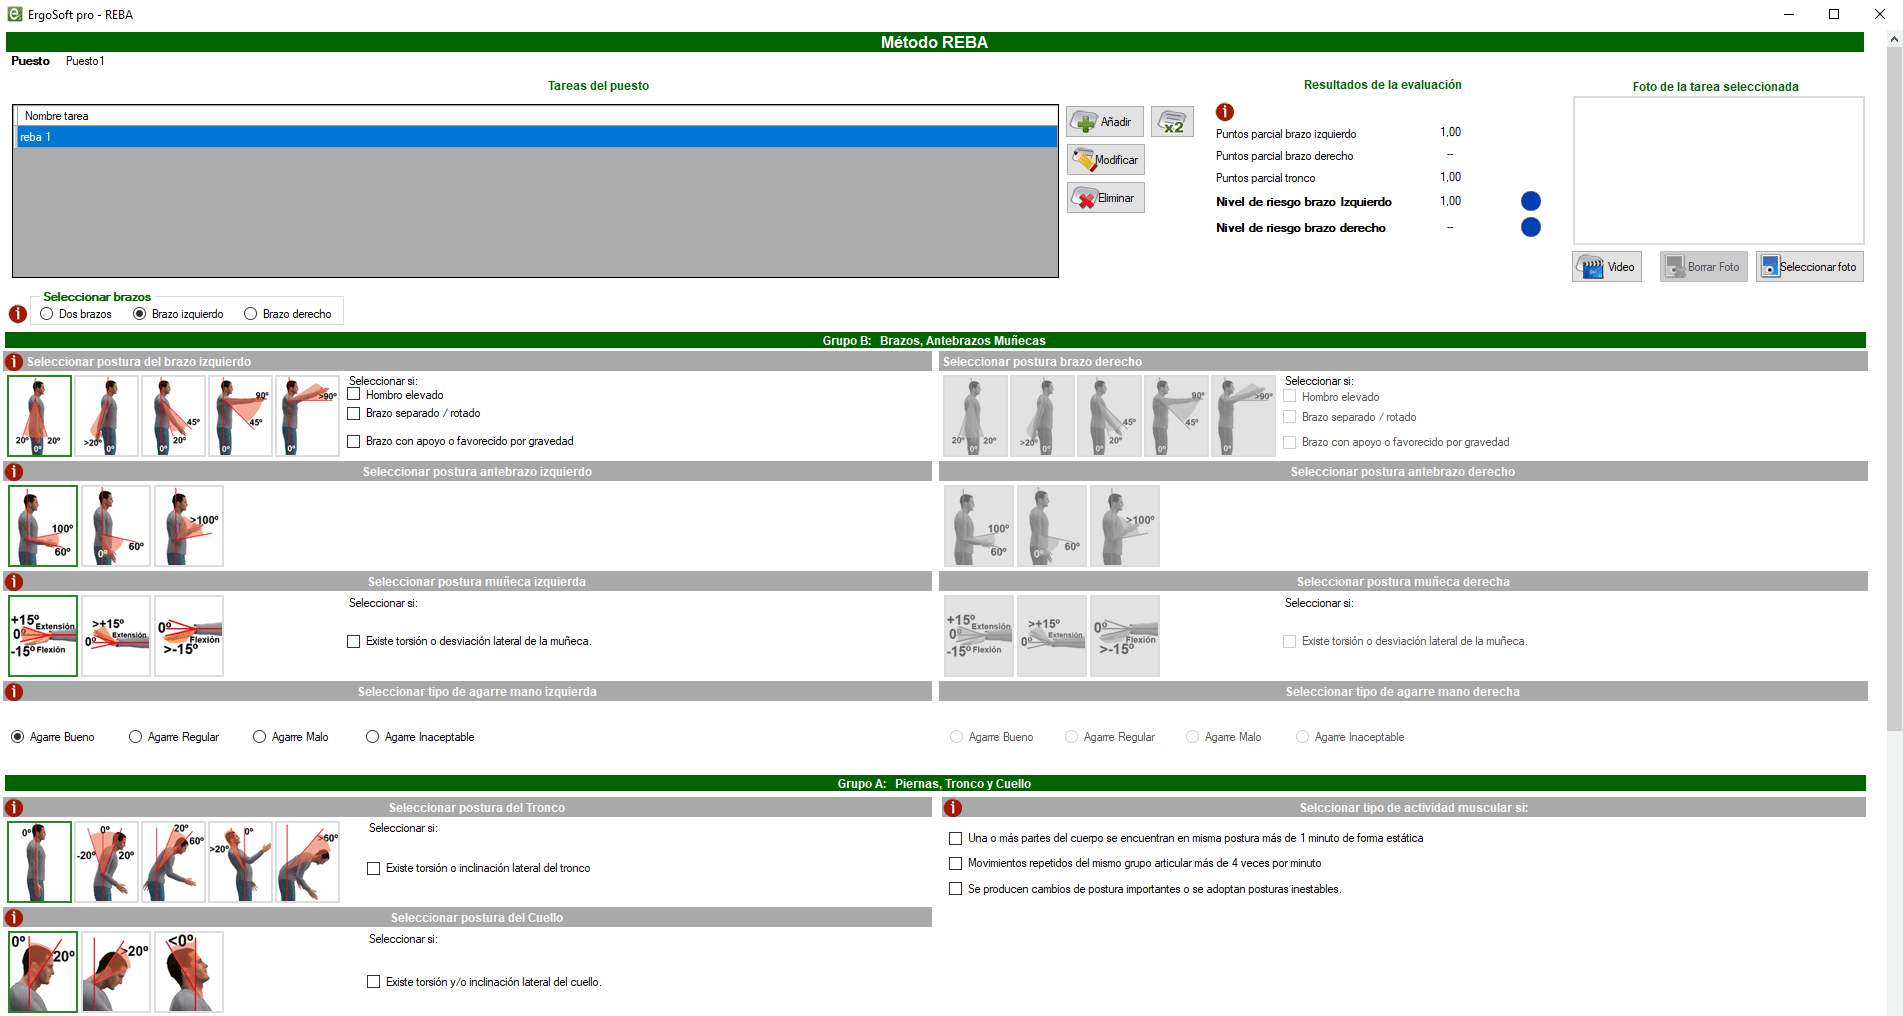
Task: Select left hand Agarre Malo
Action: pos(291,737)
